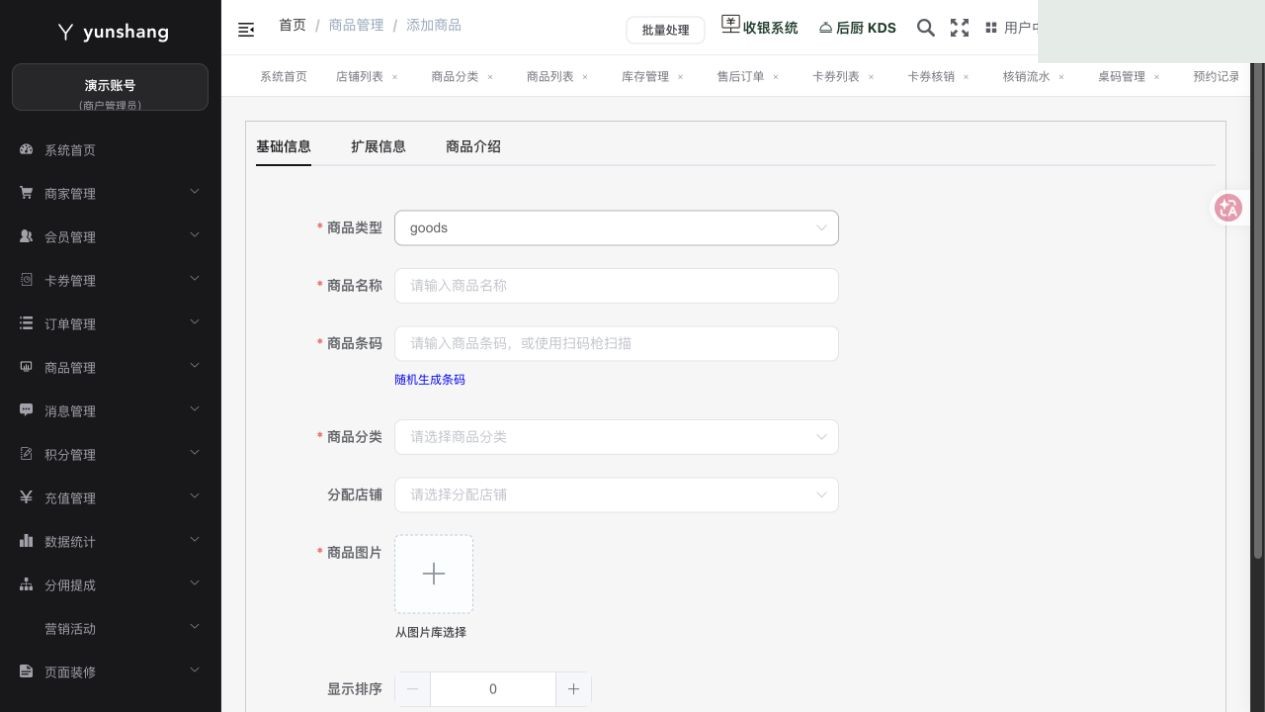Expand the 商家管理 menu chevron
Screen dimensions: 1265x712
[195, 192]
